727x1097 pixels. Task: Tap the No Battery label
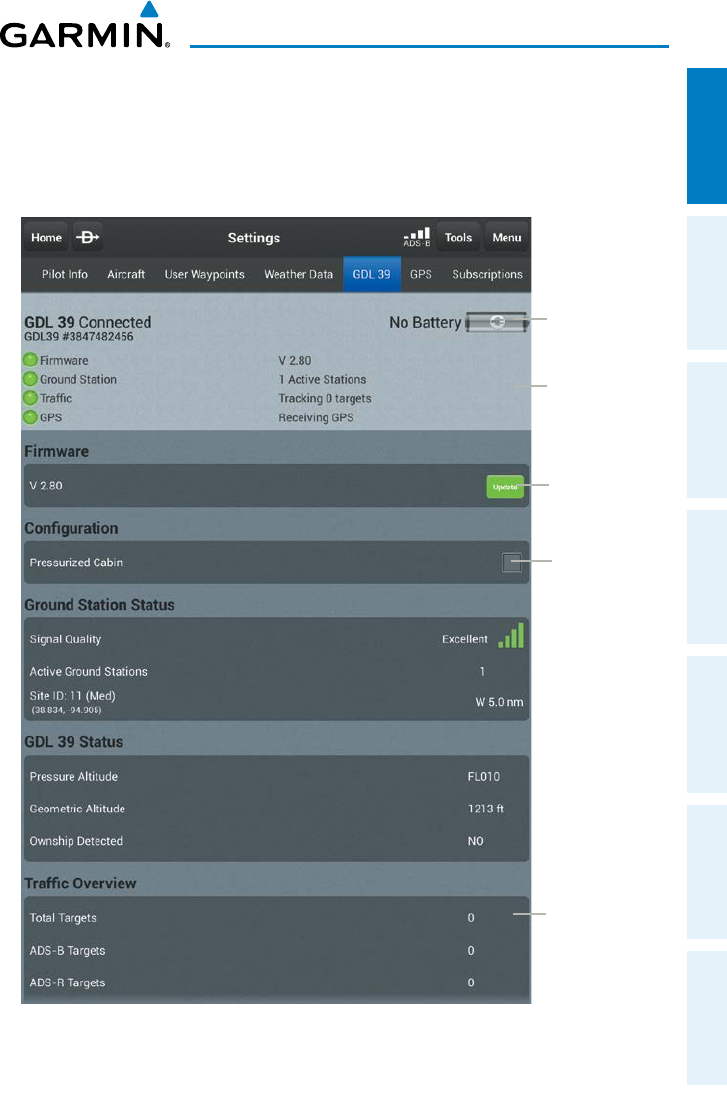425,323
